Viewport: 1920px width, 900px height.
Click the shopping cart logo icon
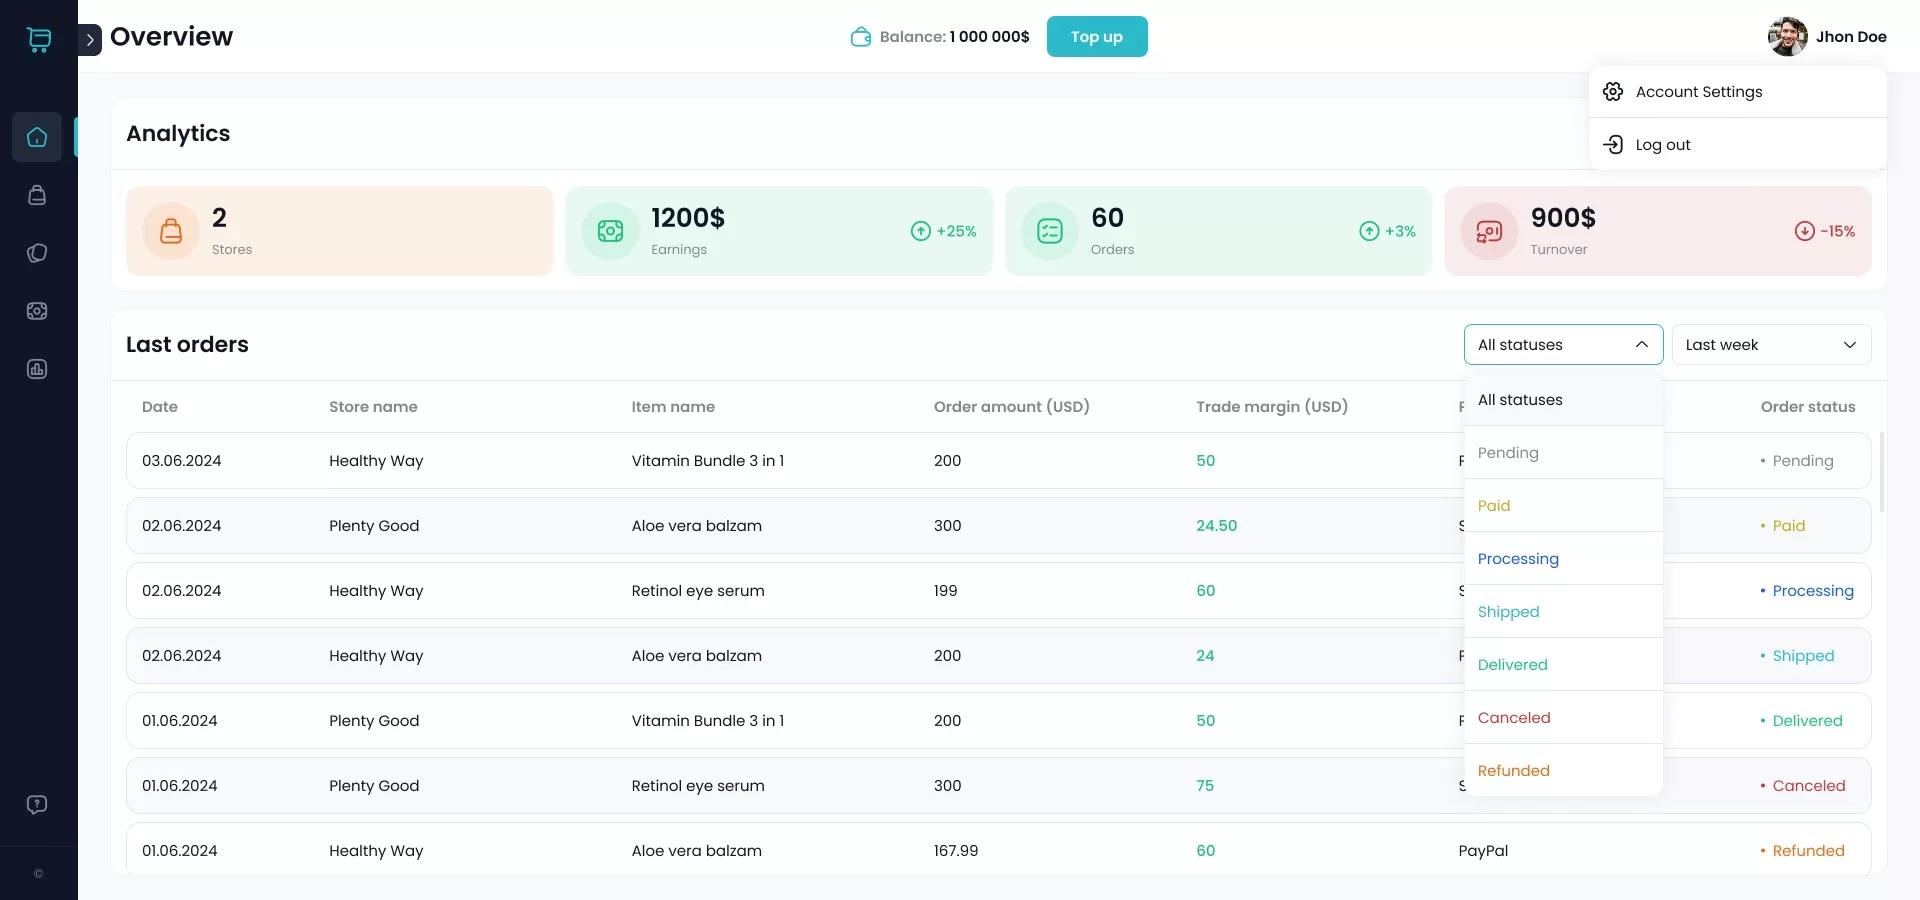38,40
